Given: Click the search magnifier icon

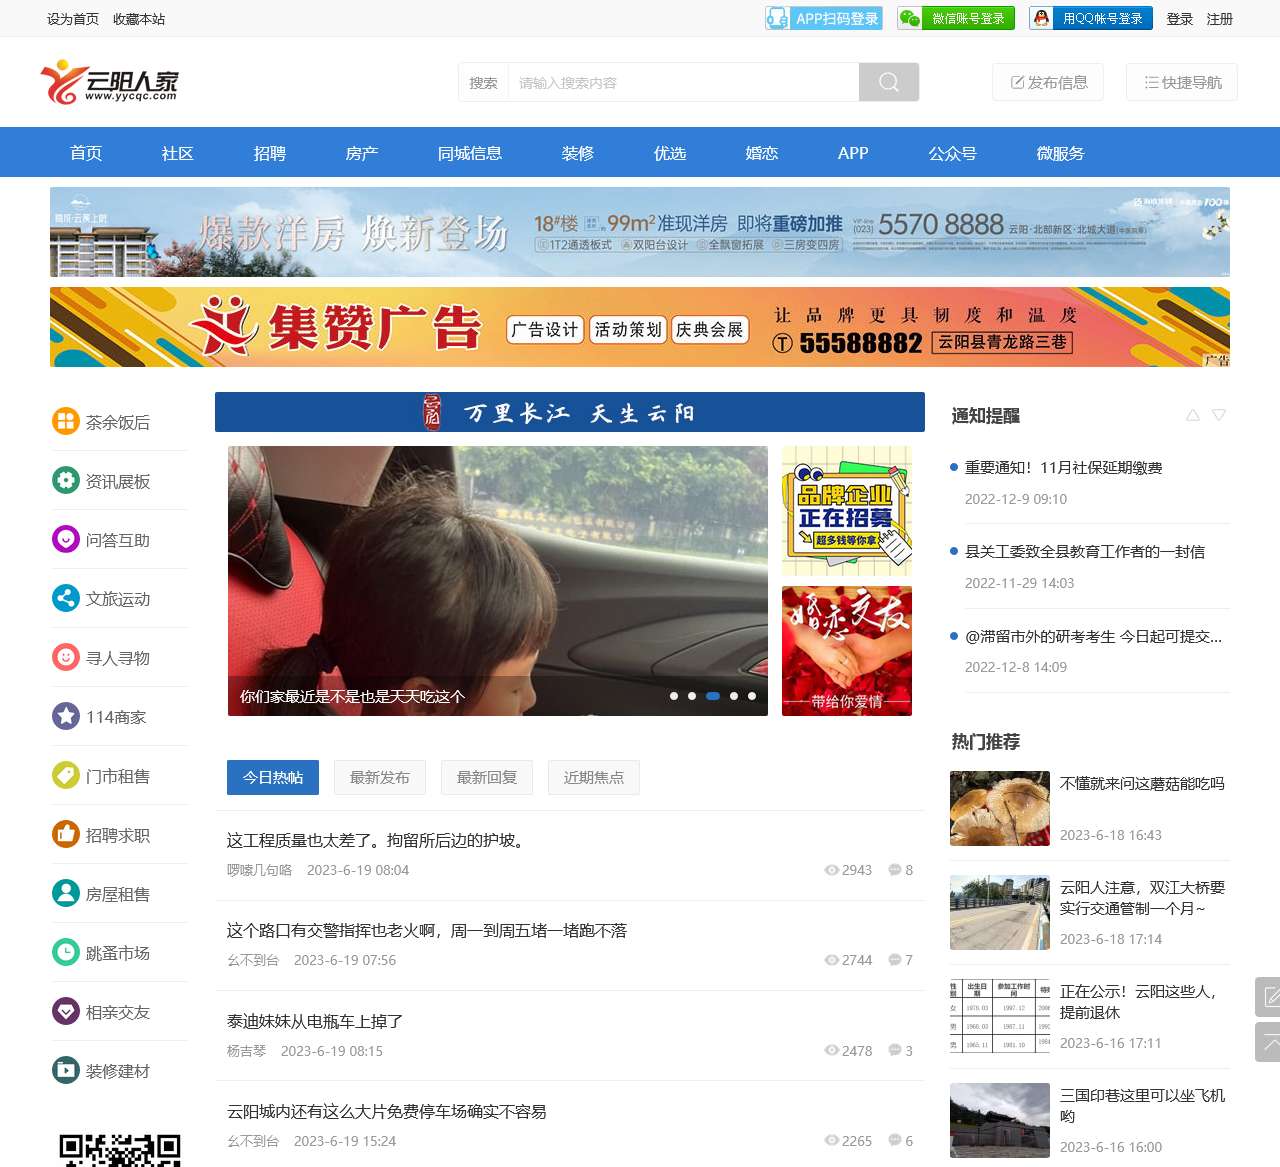Looking at the screenshot, I should click(888, 82).
